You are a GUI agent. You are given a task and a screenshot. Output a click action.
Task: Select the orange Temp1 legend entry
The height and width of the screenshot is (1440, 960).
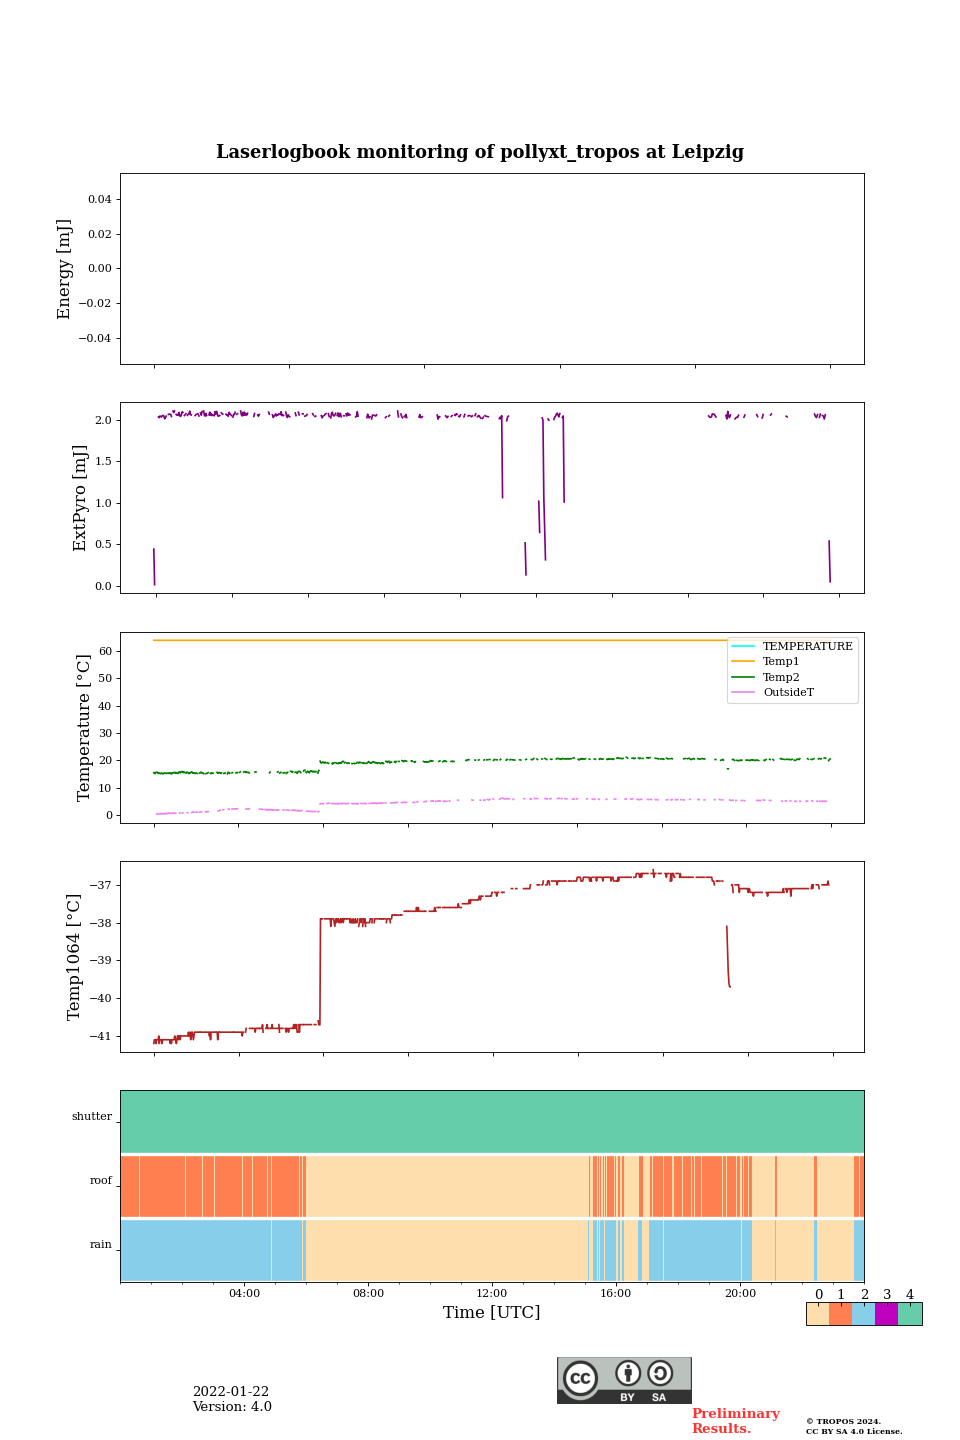[x=780, y=662]
